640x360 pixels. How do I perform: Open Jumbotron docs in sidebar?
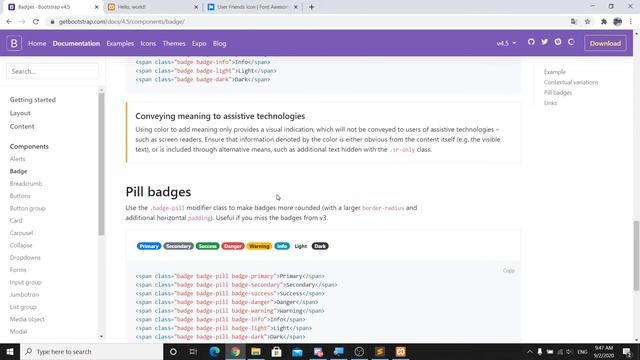tap(24, 295)
